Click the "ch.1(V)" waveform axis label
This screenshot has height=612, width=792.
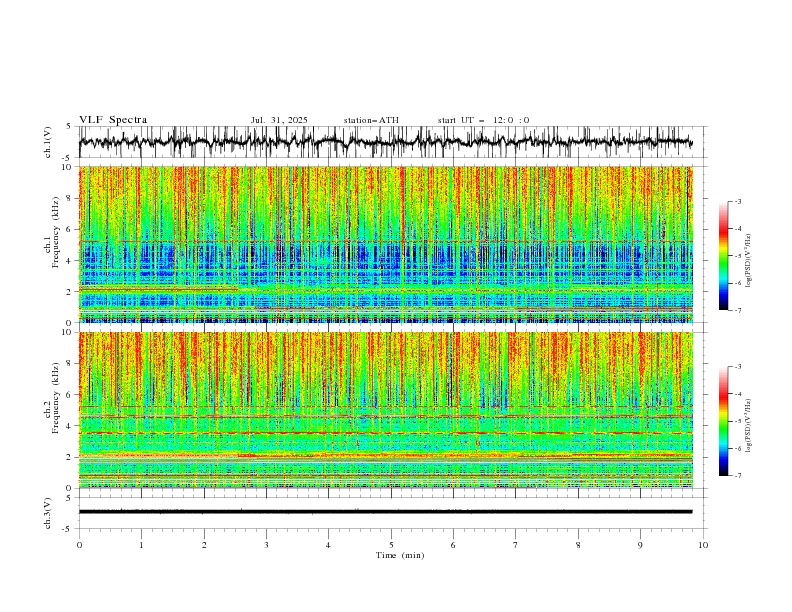pos(48,142)
